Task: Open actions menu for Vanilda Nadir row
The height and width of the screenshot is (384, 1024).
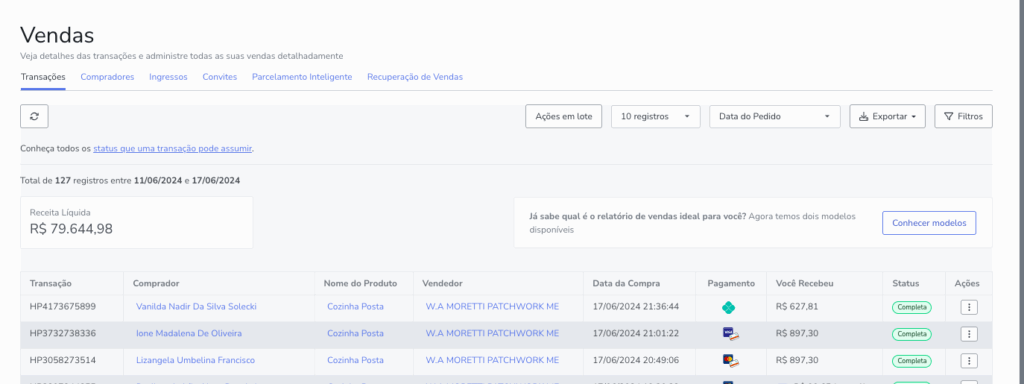Action: [969, 307]
